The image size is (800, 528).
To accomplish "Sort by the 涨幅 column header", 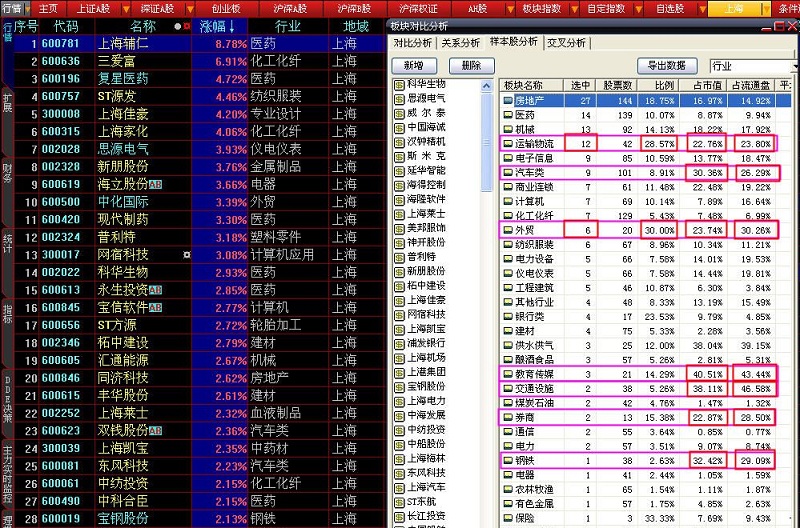I will coord(219,27).
